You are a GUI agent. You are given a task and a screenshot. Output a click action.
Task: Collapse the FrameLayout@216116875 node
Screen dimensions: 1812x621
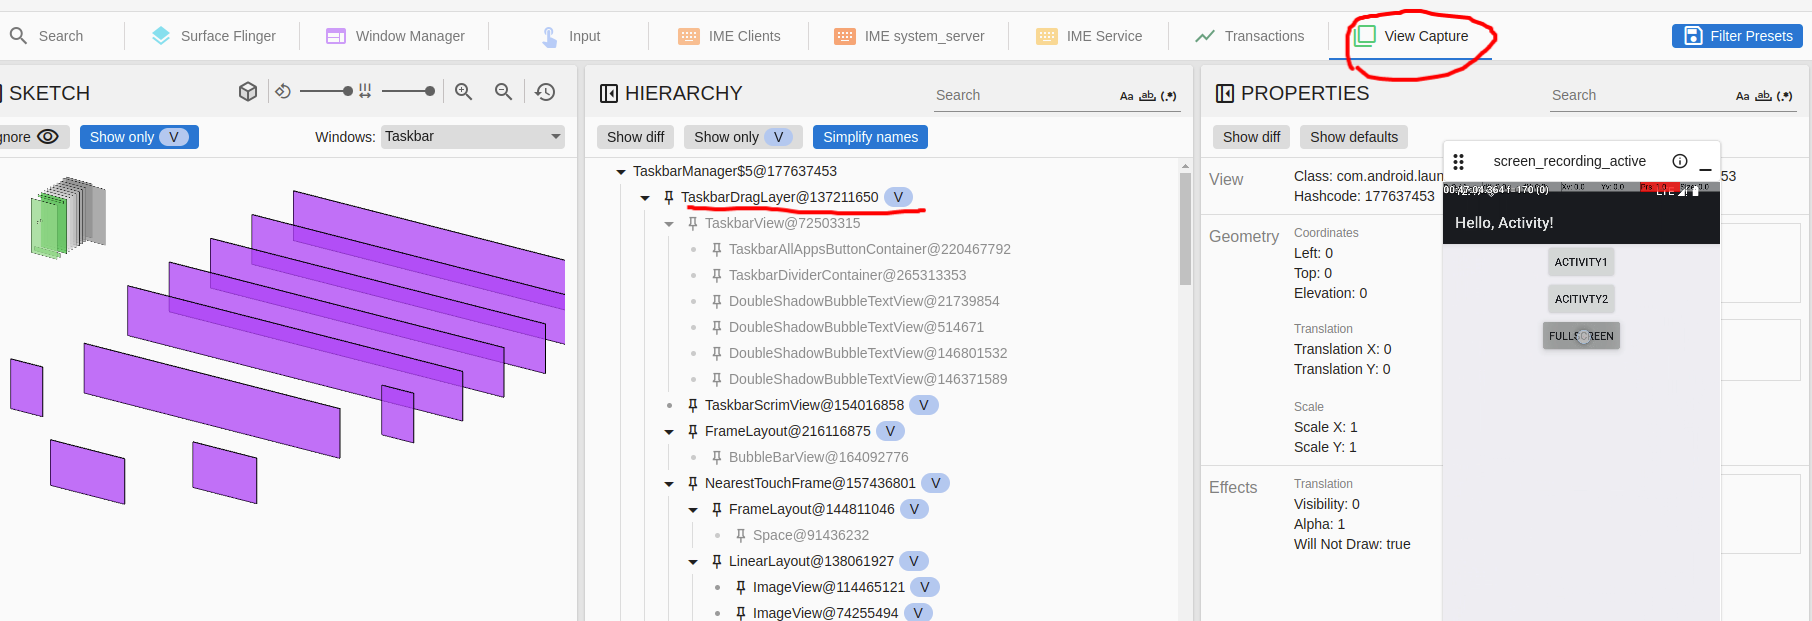(669, 432)
